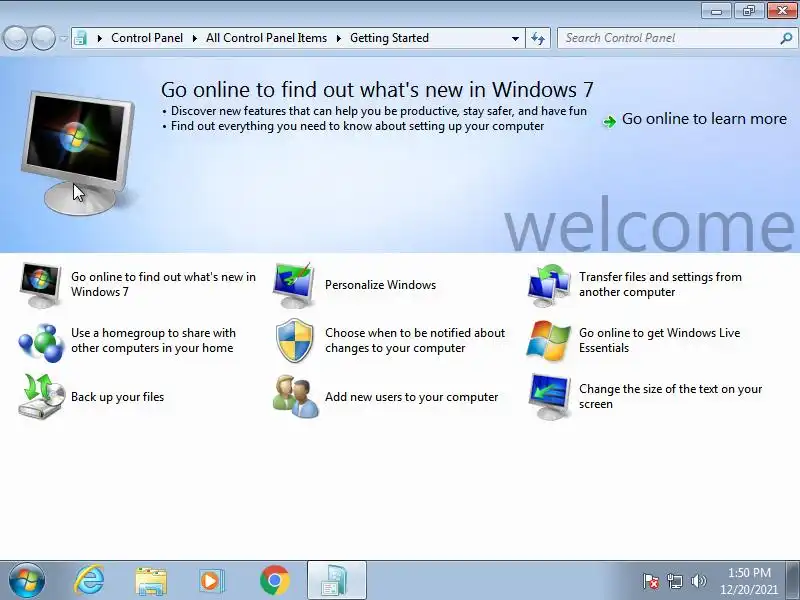Click the green arrow next to Go online to learn more
Viewport: 800px width, 600px height.
(609, 121)
